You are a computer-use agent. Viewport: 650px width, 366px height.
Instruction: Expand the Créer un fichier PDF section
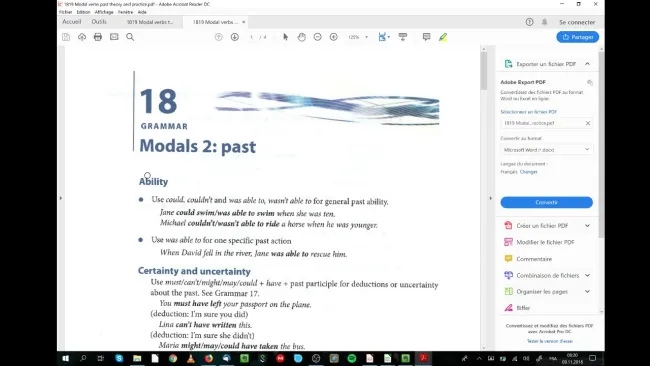587,225
